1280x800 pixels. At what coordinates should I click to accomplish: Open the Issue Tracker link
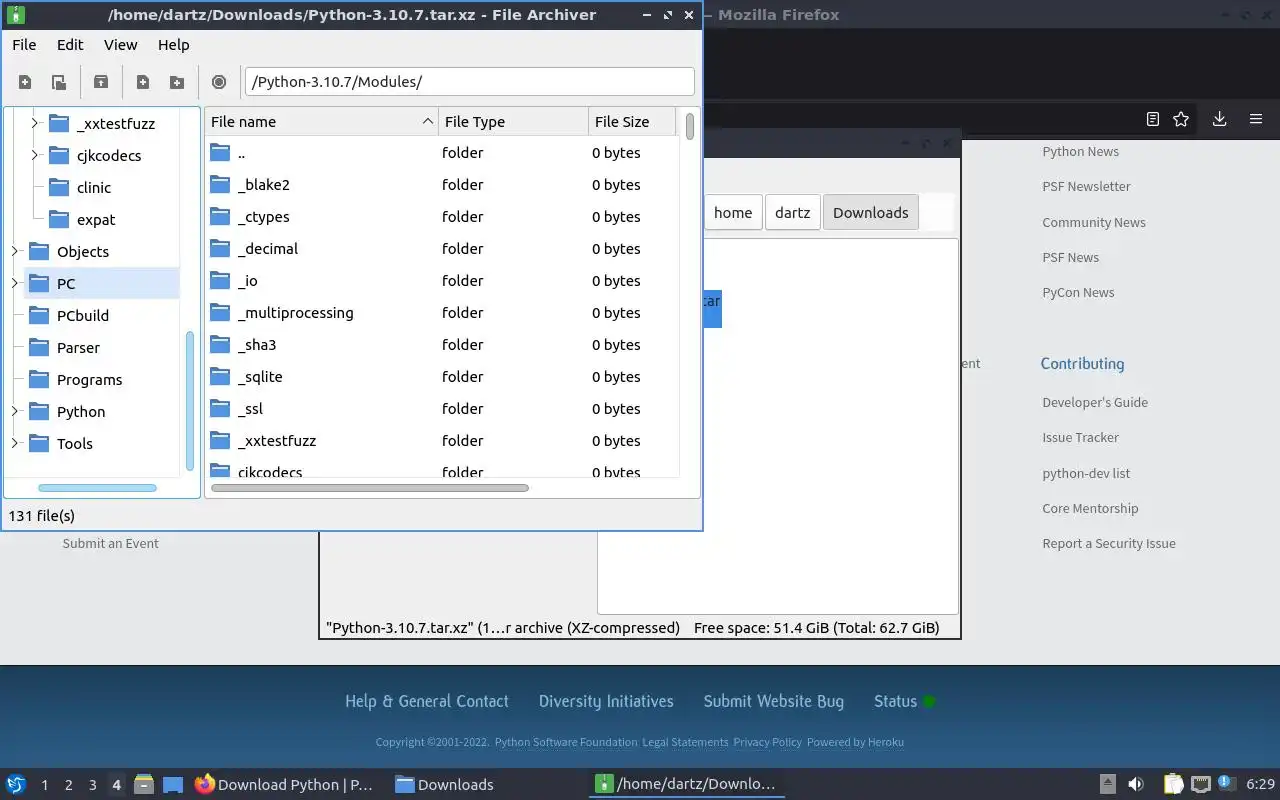pos(1080,438)
